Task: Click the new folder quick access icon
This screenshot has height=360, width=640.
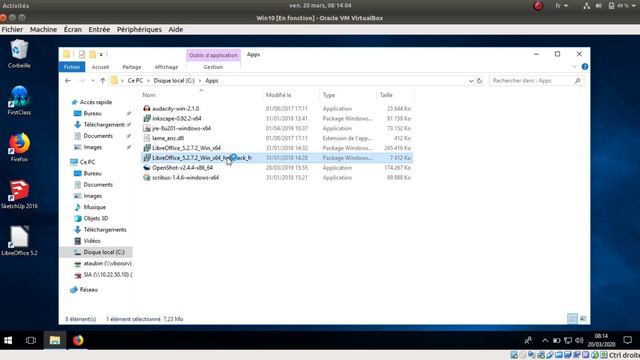Action: point(93,54)
